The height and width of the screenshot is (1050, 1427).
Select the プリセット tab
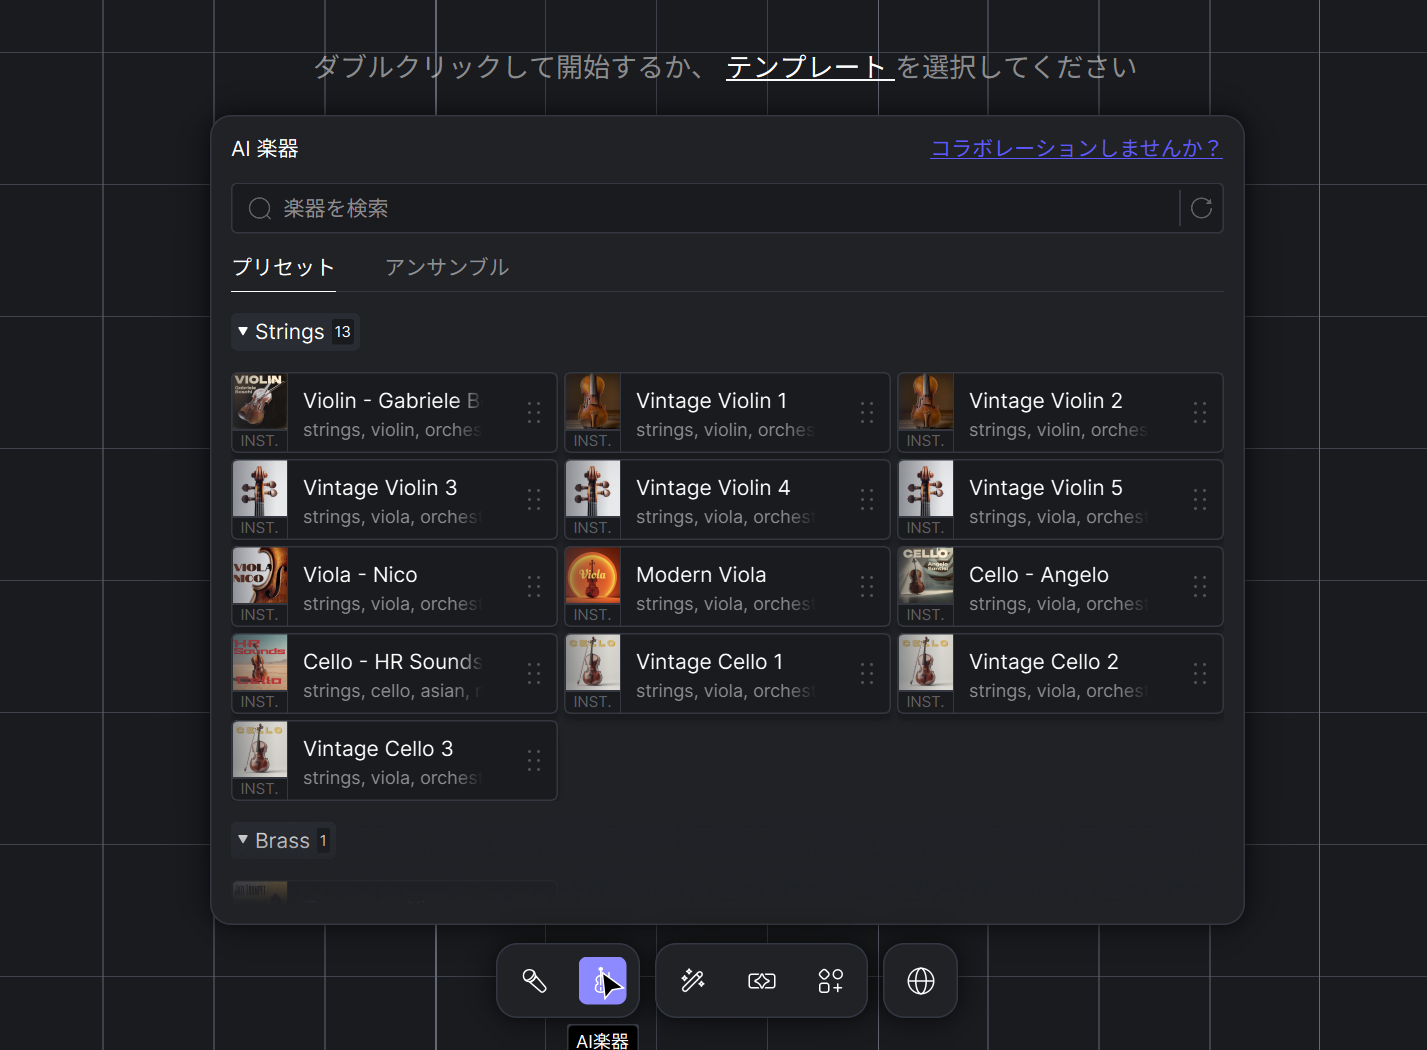click(283, 267)
